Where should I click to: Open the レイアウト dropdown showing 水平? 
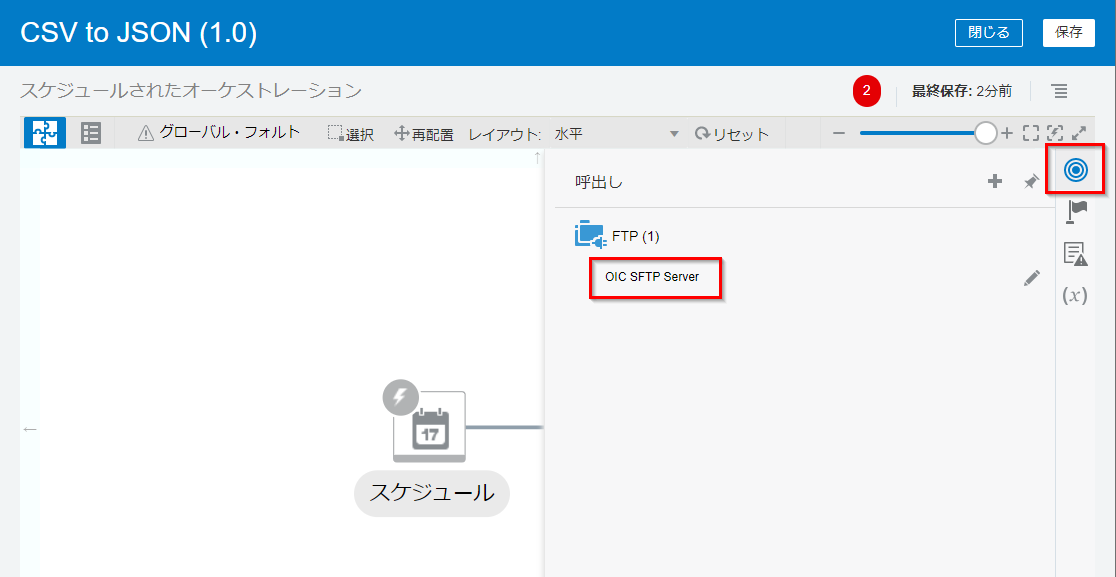[x=616, y=134]
